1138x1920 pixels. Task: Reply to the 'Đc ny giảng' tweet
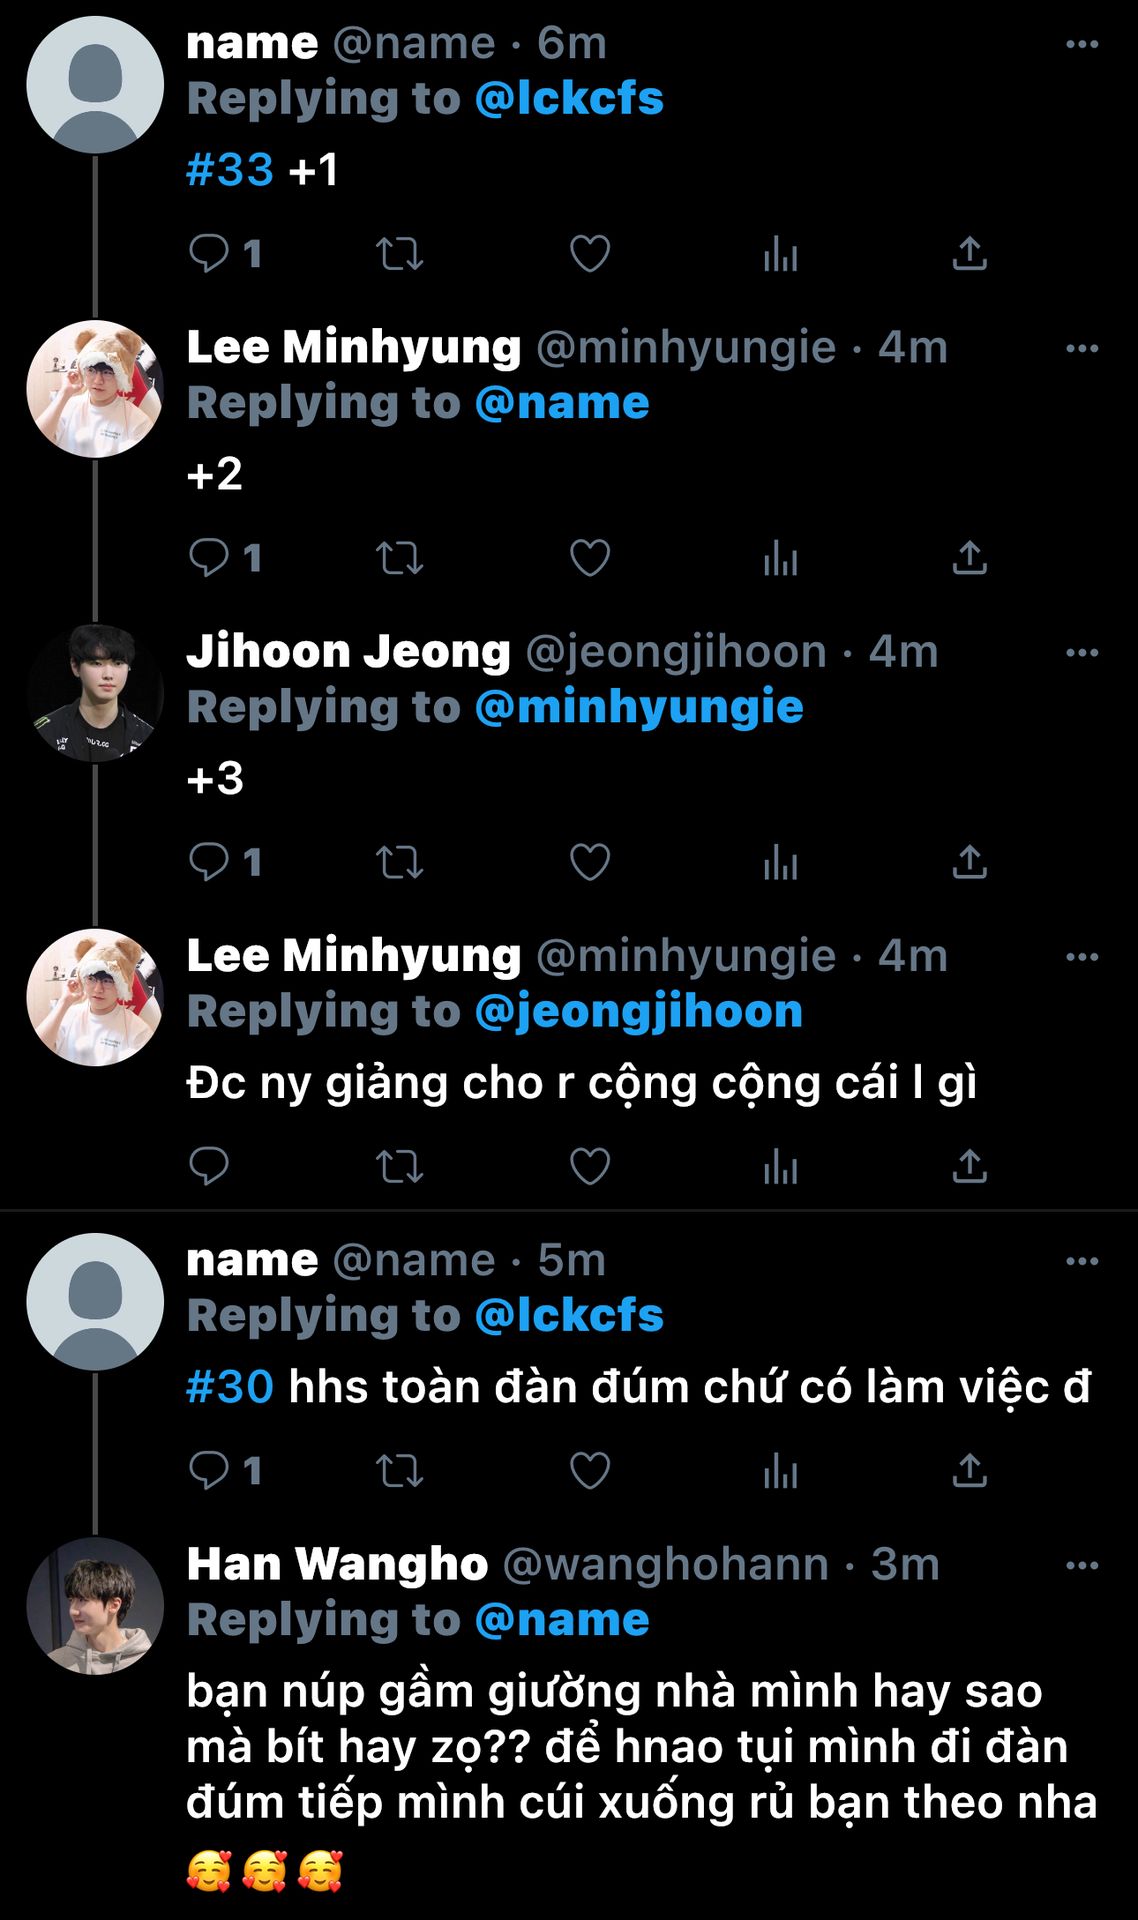209,1166
